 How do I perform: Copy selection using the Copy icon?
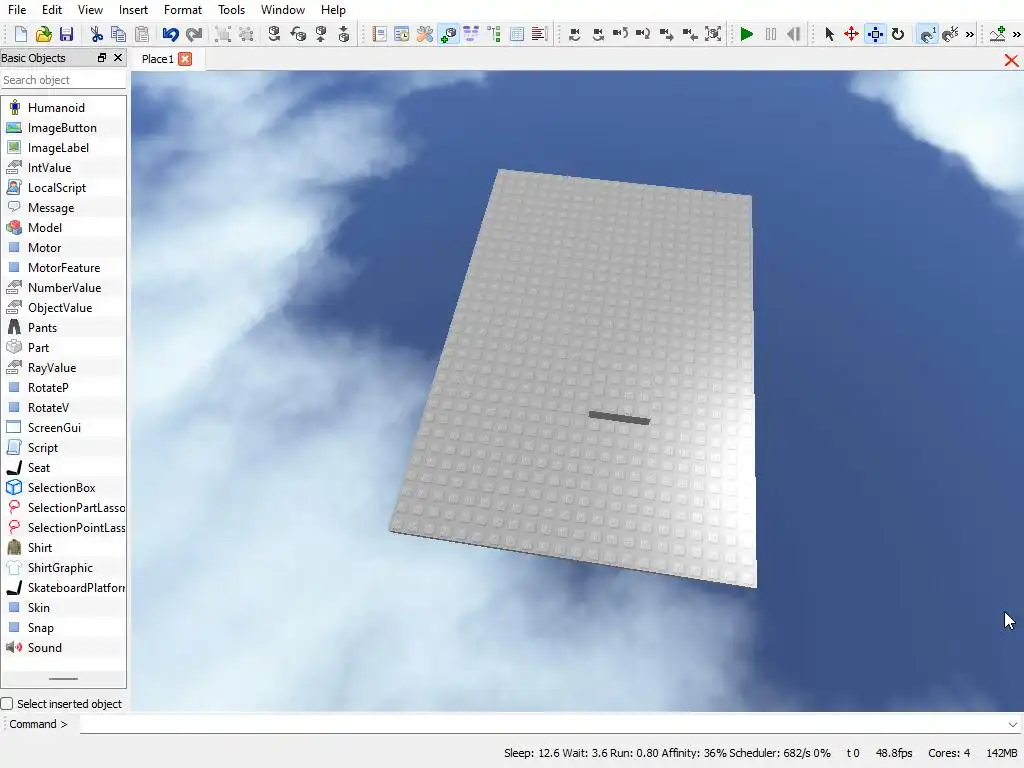coord(118,34)
